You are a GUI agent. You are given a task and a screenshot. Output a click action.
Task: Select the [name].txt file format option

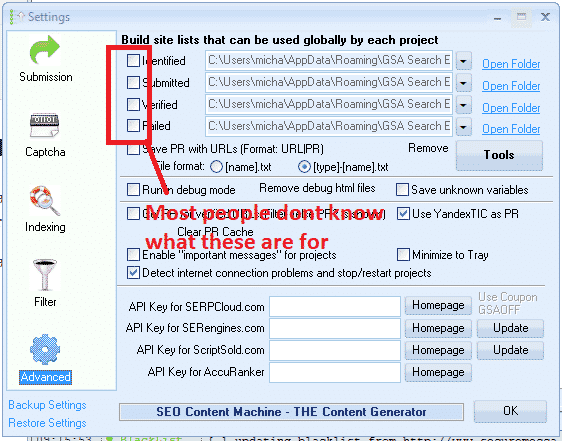pos(216,167)
